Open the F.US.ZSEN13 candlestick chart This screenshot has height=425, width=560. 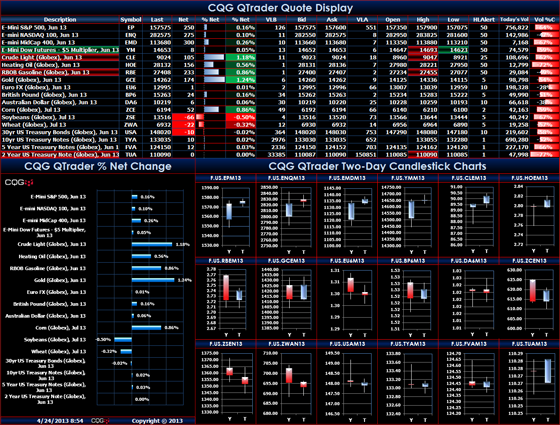coord(226,382)
